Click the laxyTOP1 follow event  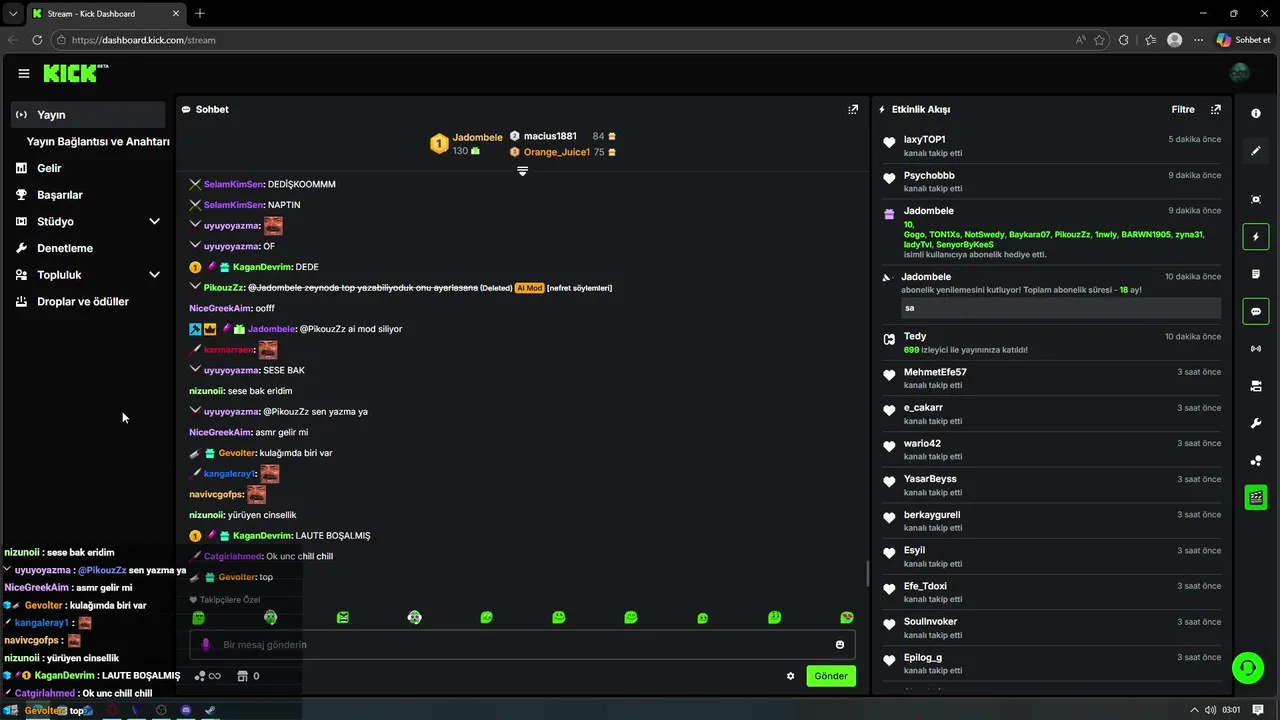(x=1051, y=146)
